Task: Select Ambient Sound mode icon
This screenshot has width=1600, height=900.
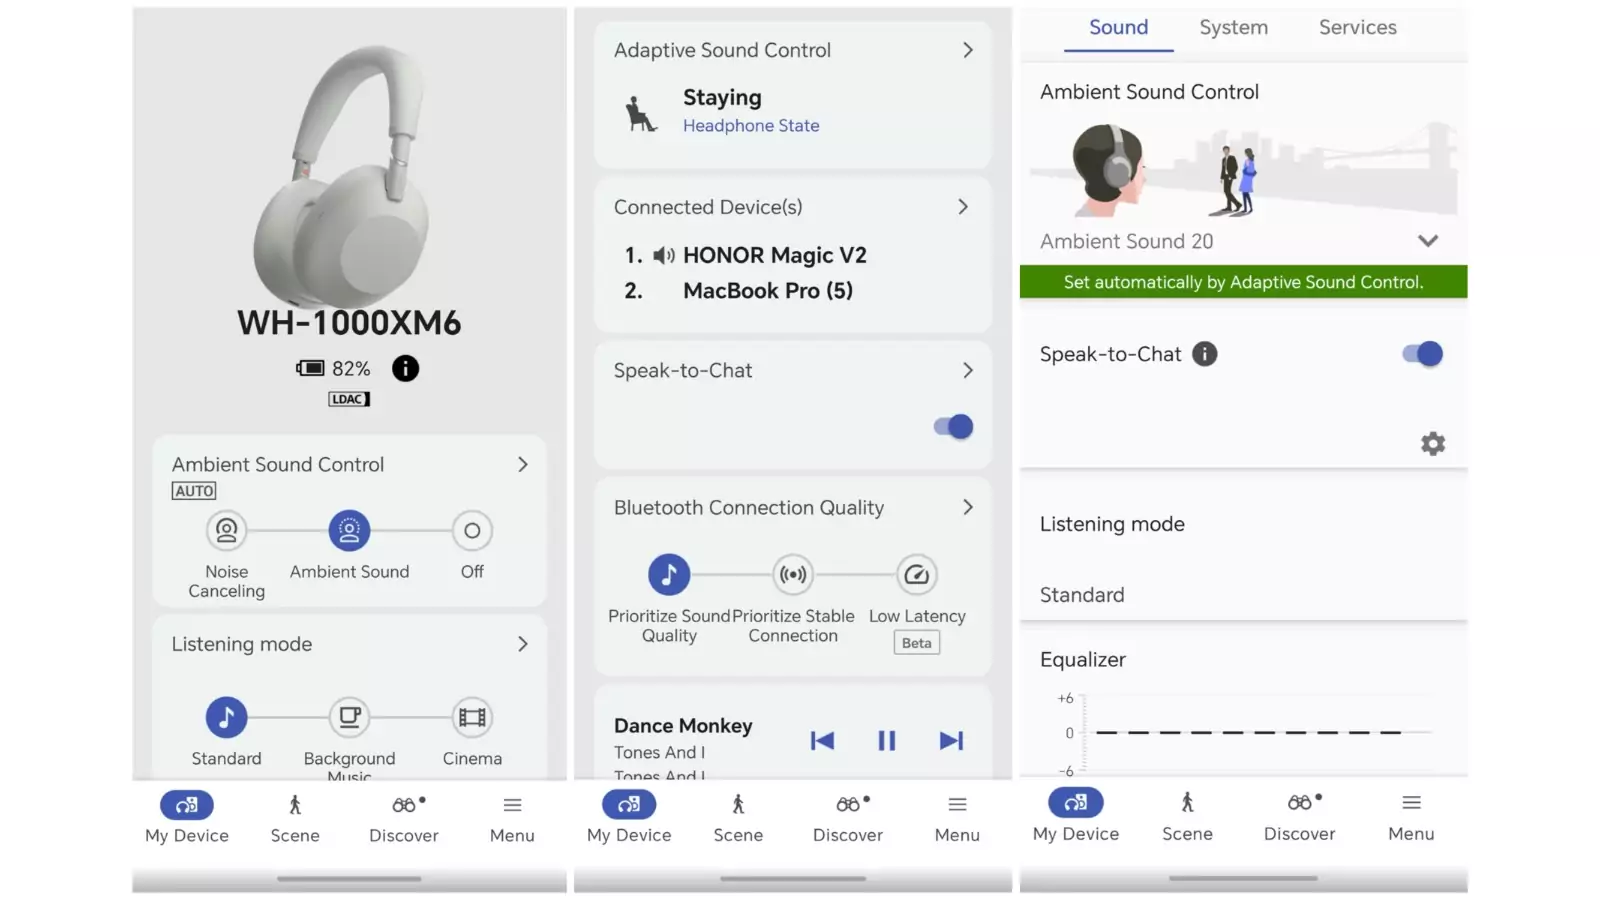Action: pos(349,531)
